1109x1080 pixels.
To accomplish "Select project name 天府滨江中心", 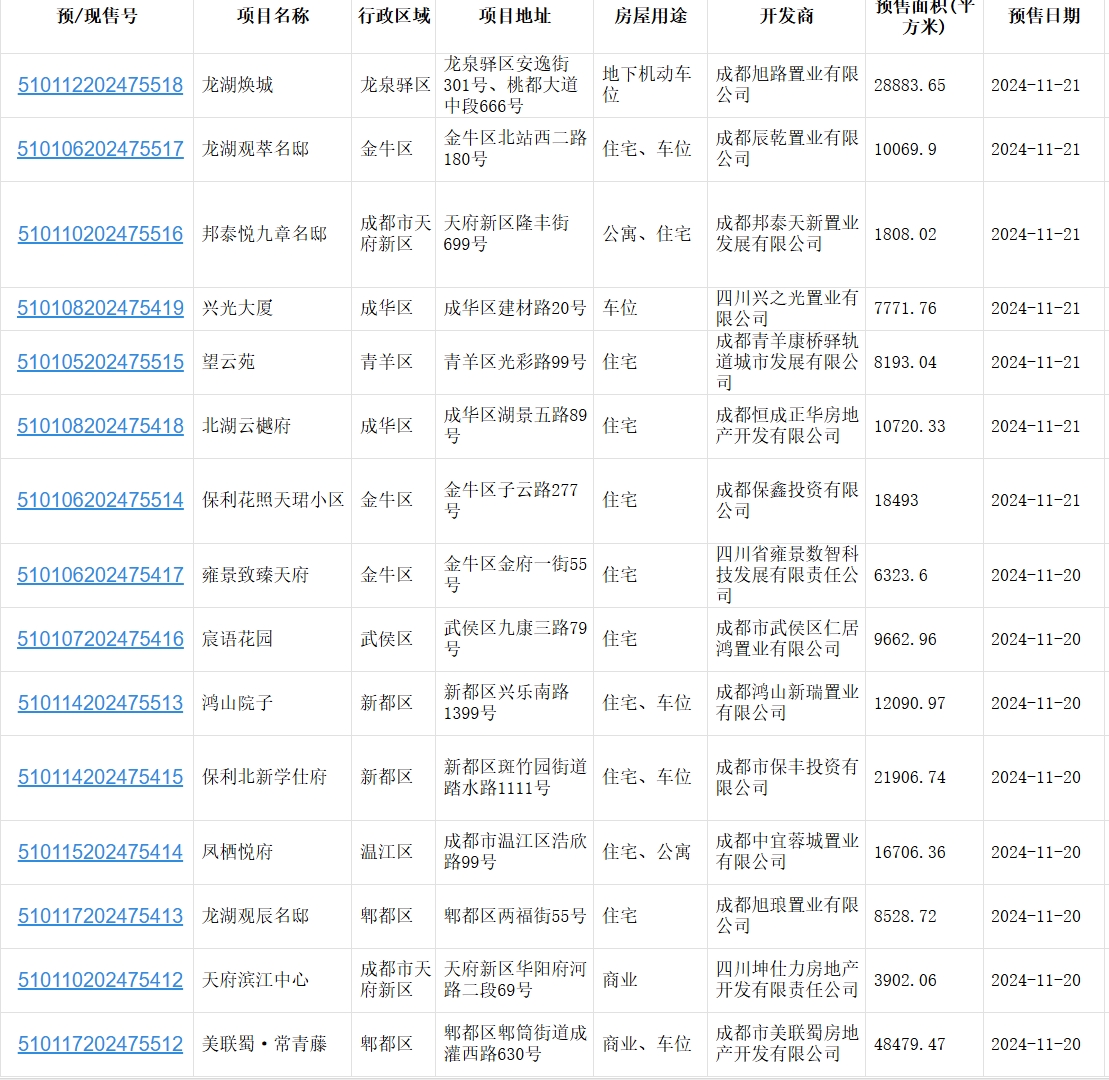I will click(255, 980).
